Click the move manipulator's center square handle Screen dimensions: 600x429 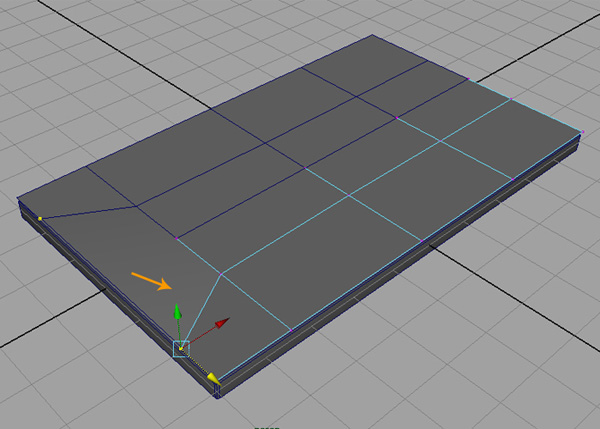point(181,348)
